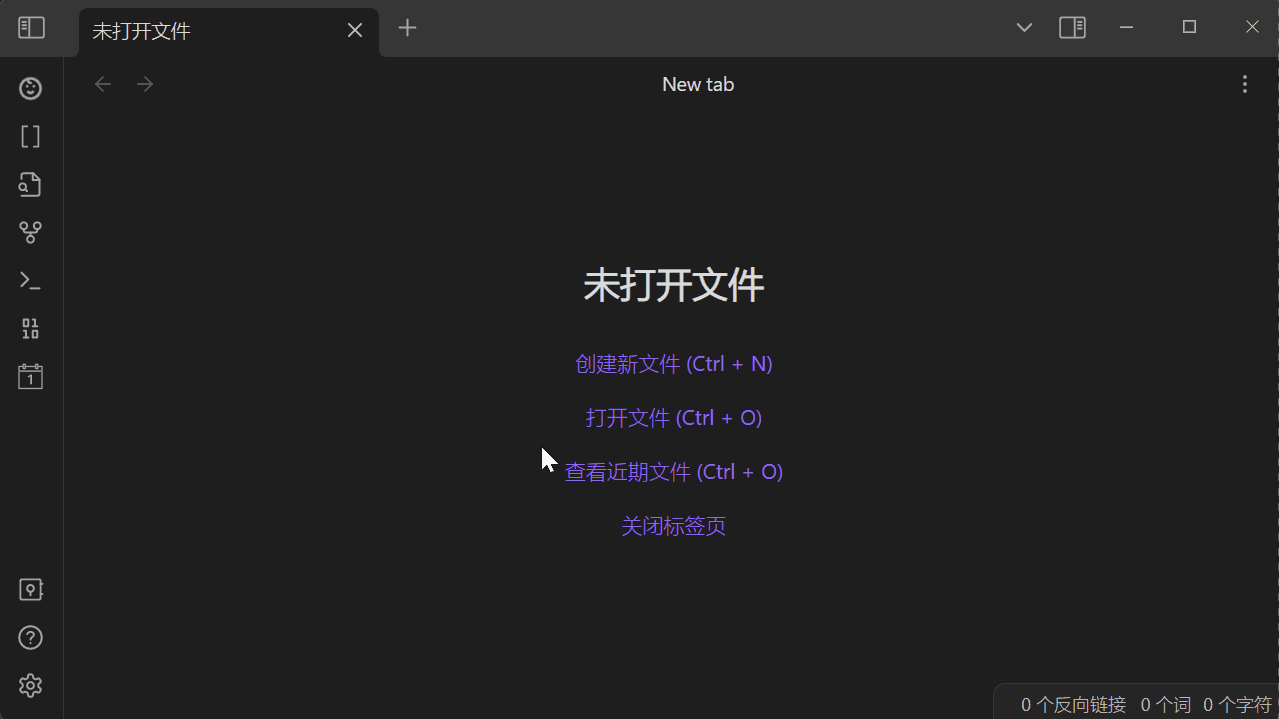This screenshot has width=1279, height=719.
Task: Navigate back using the left arrow
Action: 102,83
